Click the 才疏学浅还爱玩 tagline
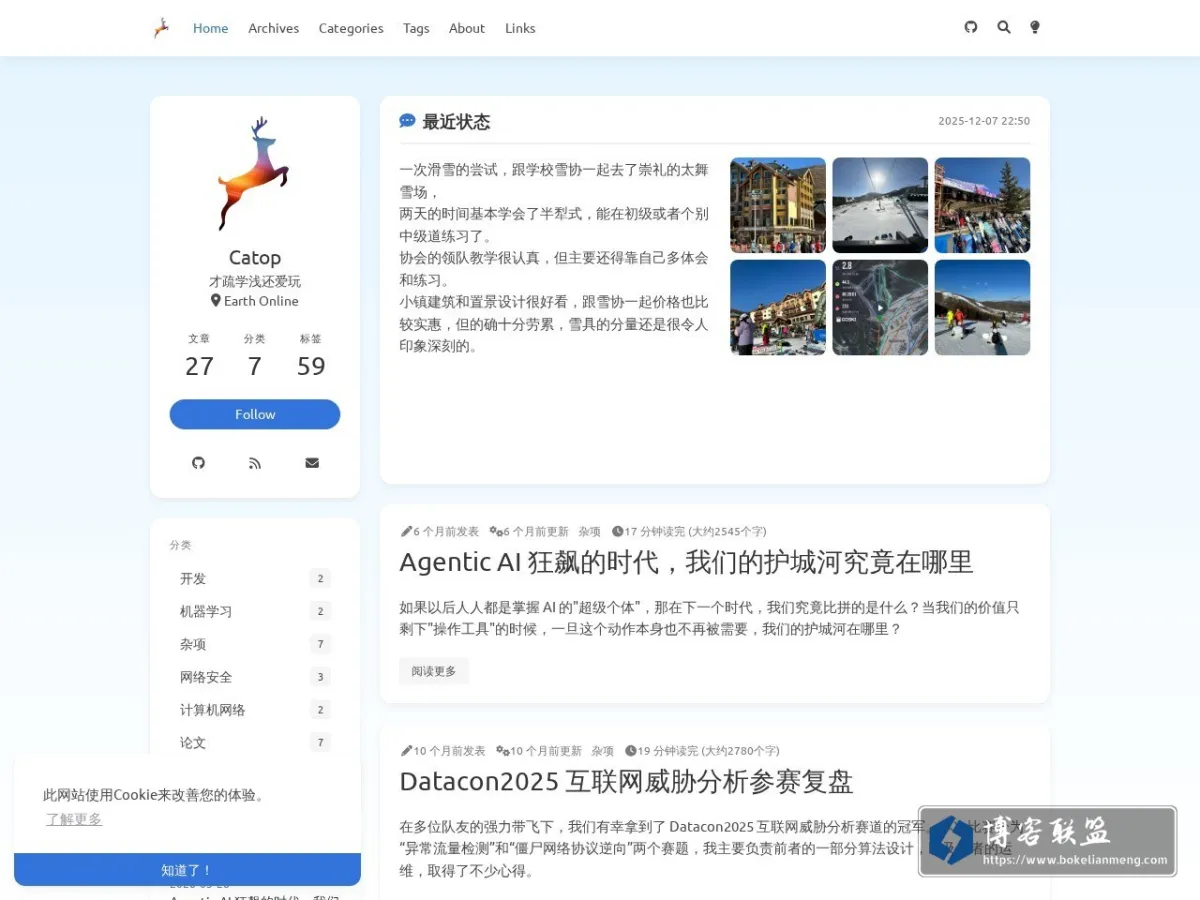 point(255,281)
